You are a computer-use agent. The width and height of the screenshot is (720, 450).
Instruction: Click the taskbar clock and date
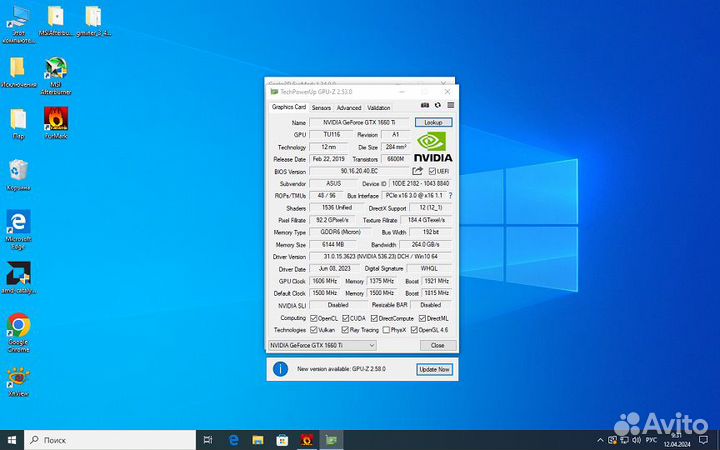(676, 440)
